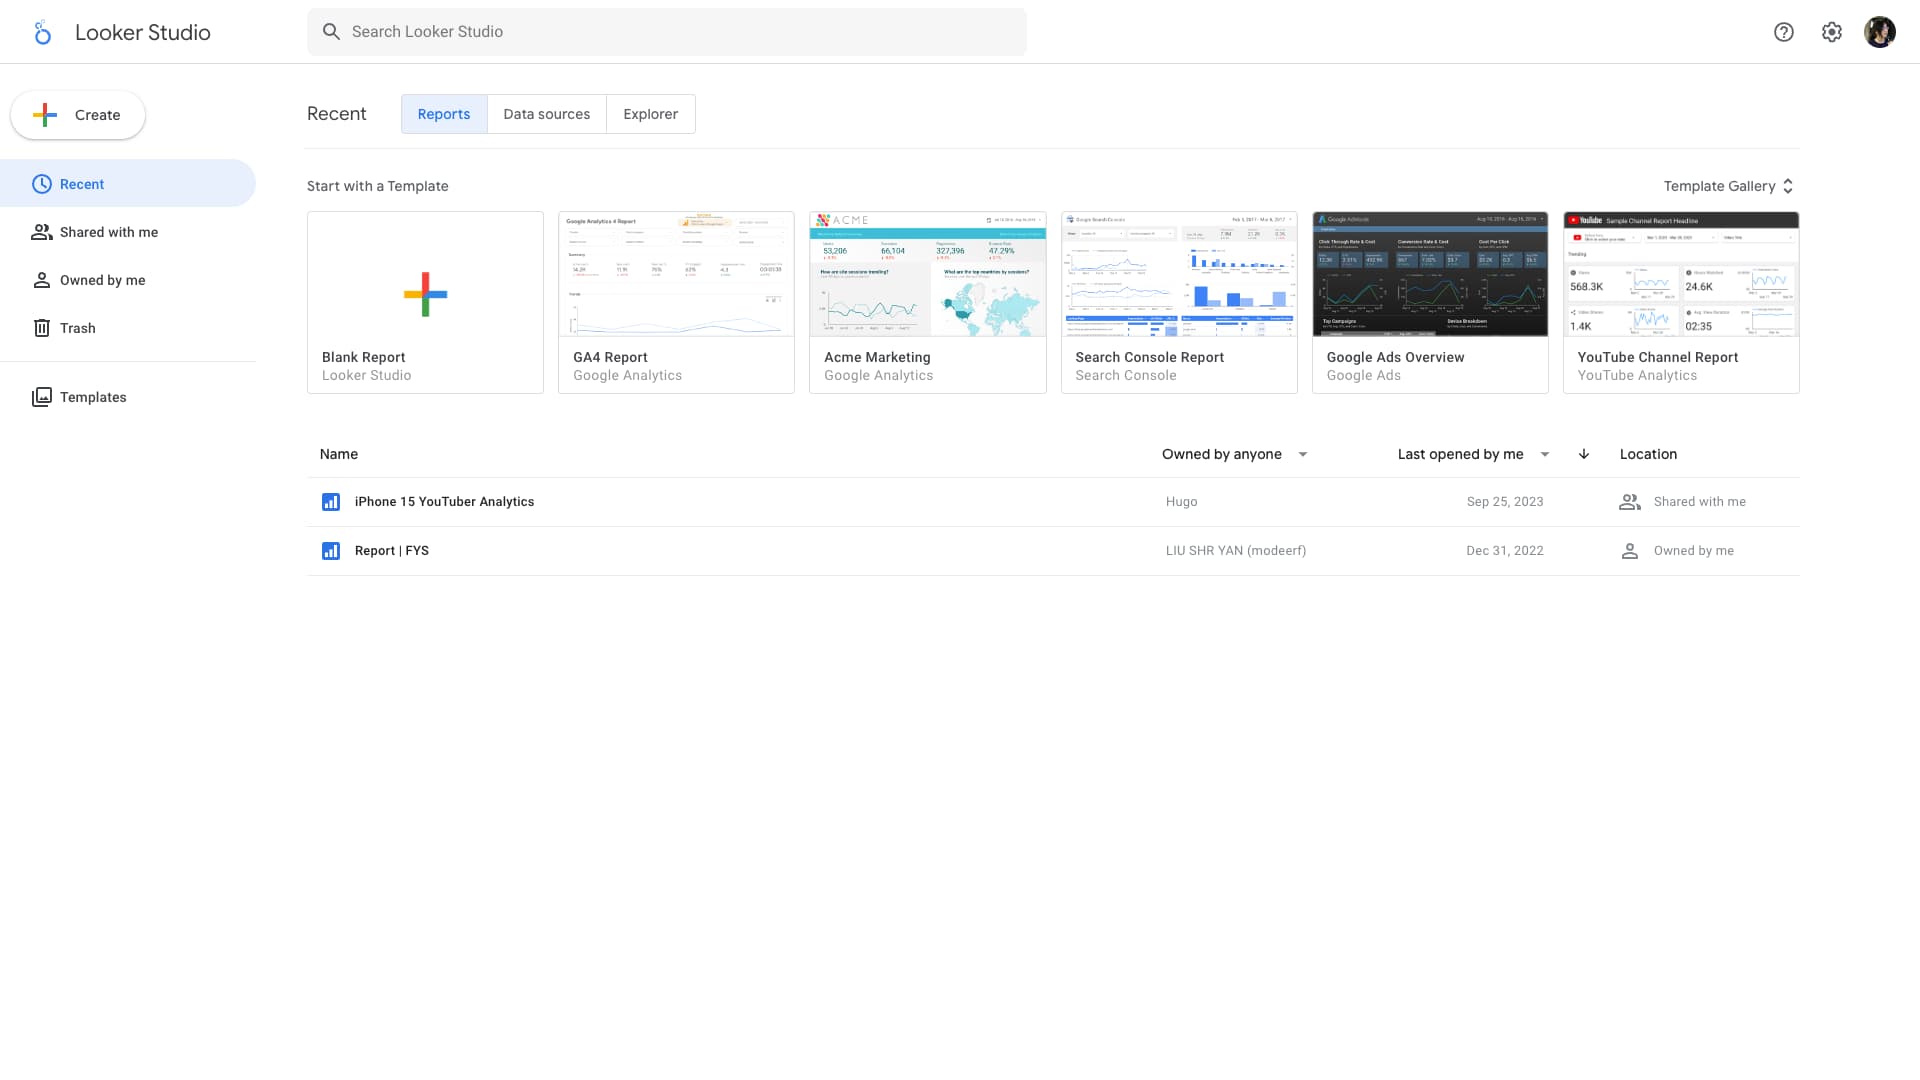Open the Last opened by me dropdown
Screen dimensions: 1920x1080
pos(1473,454)
